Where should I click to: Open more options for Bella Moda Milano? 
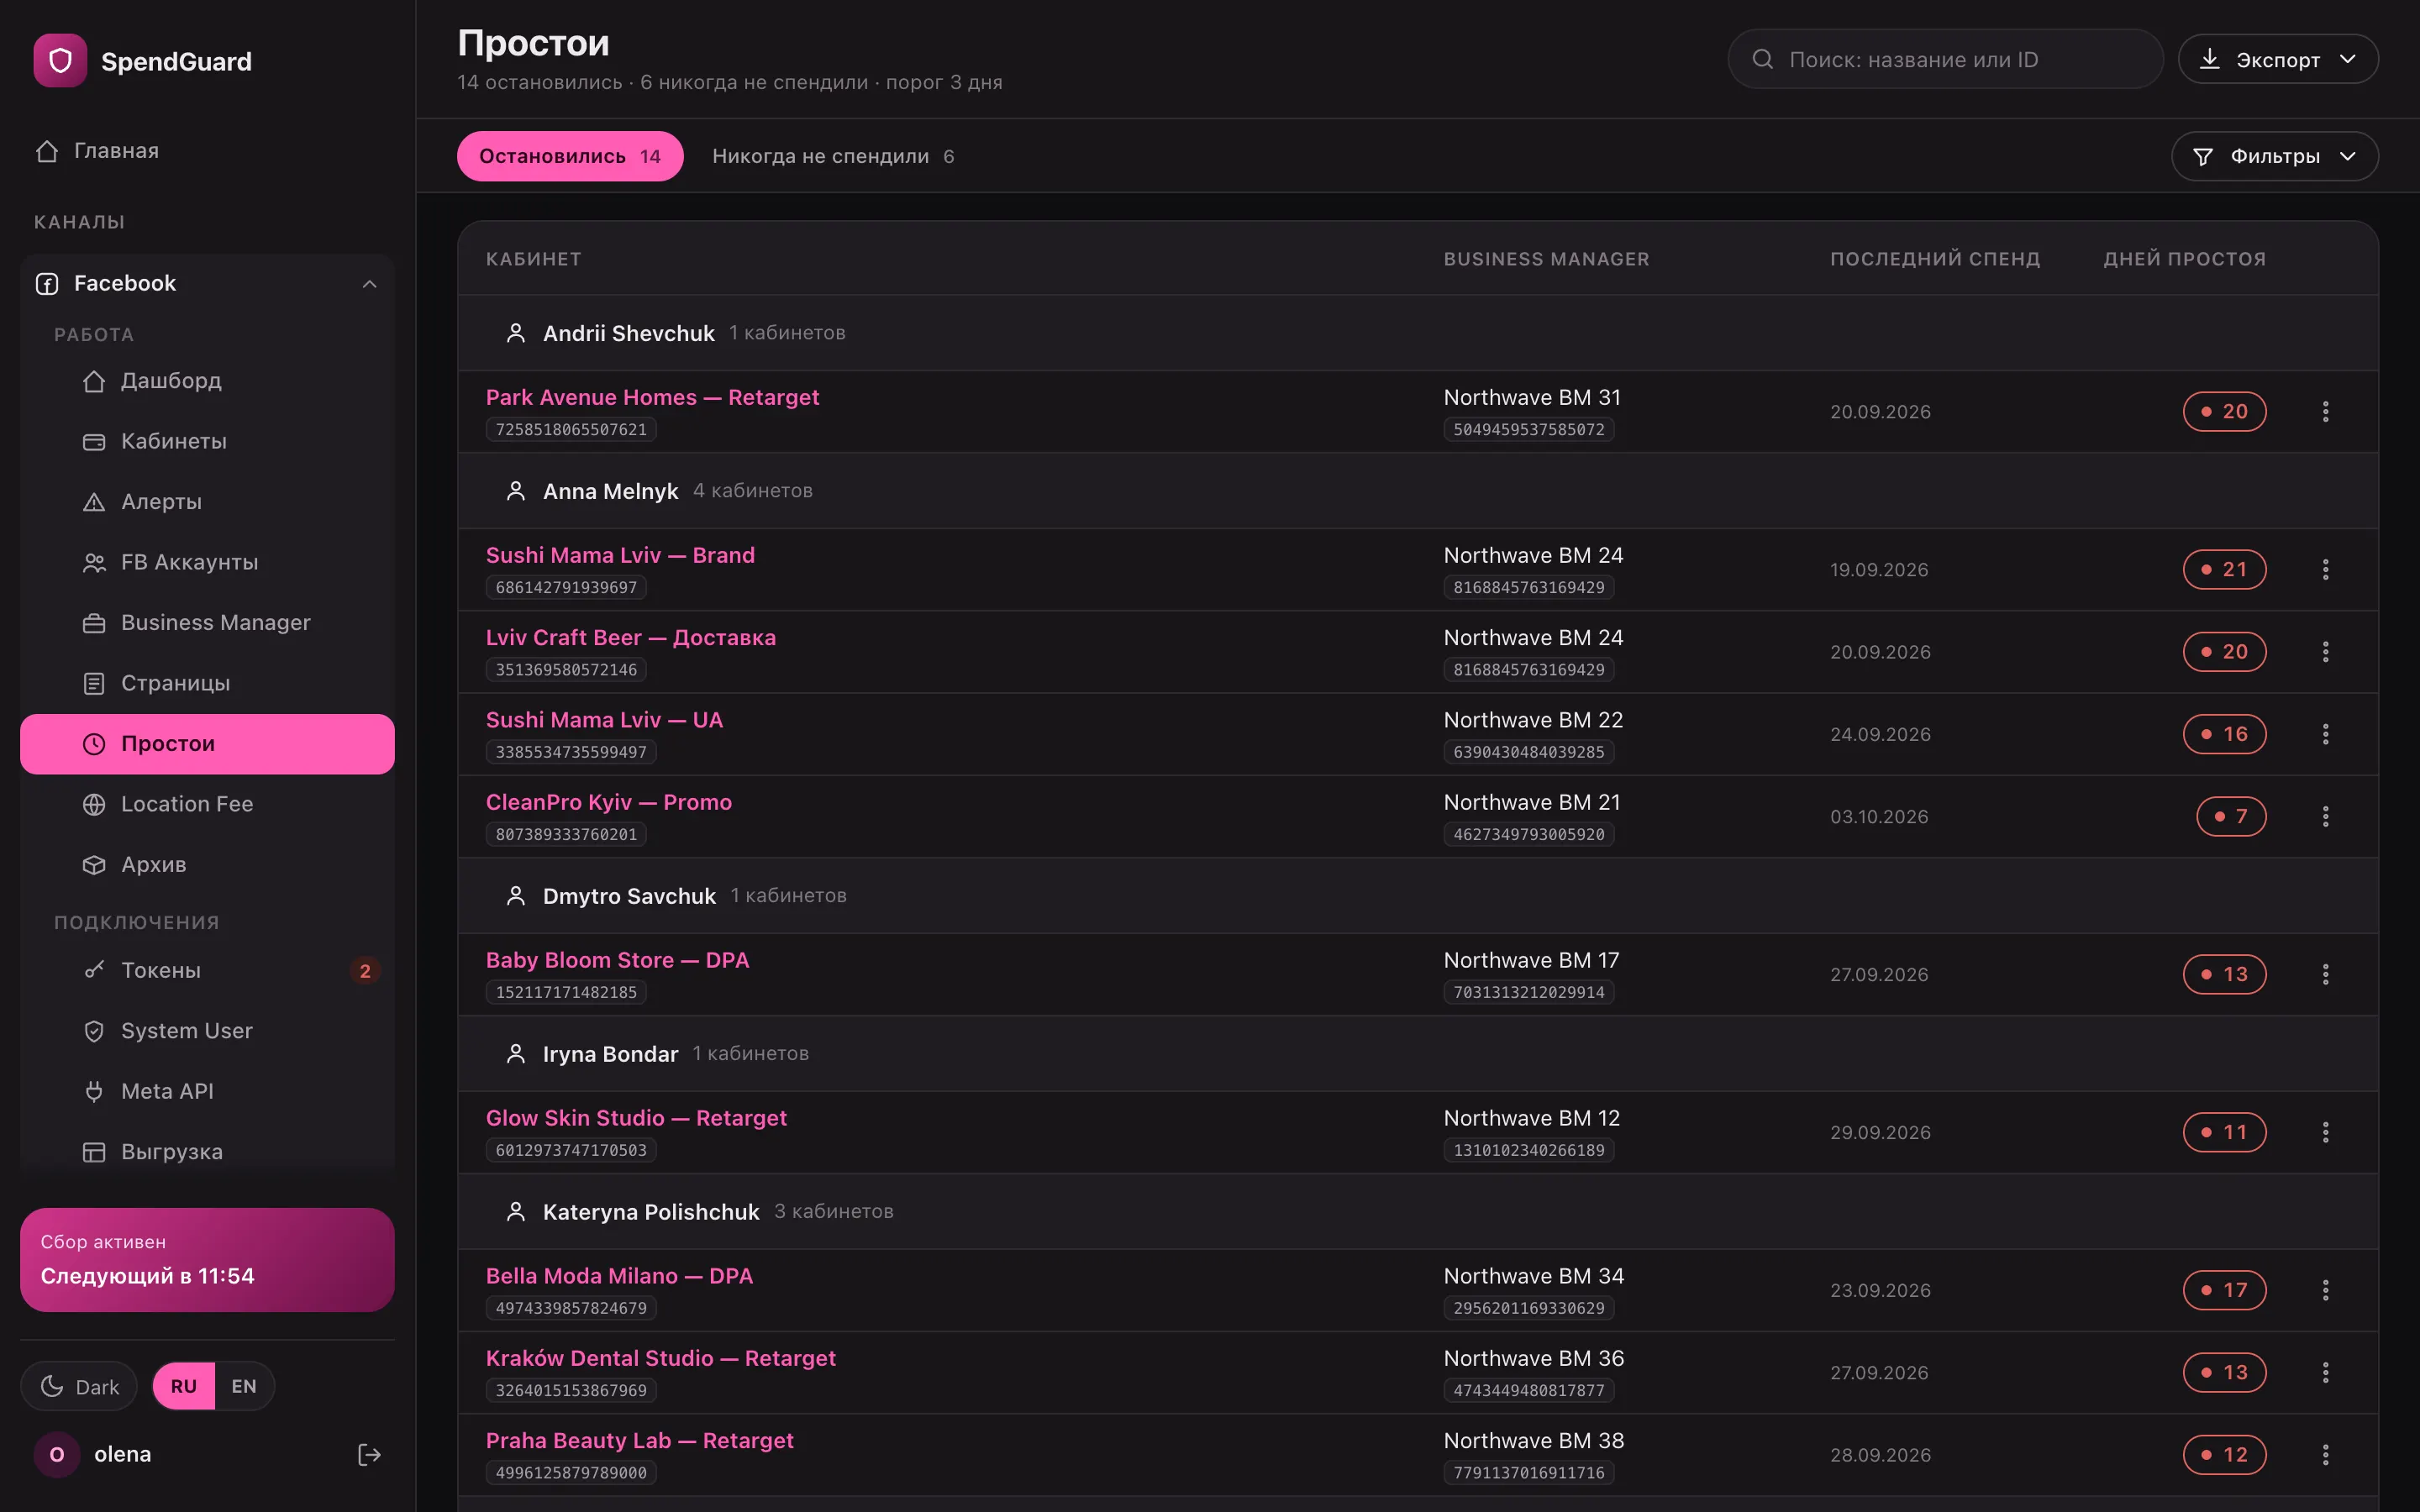[2325, 1291]
